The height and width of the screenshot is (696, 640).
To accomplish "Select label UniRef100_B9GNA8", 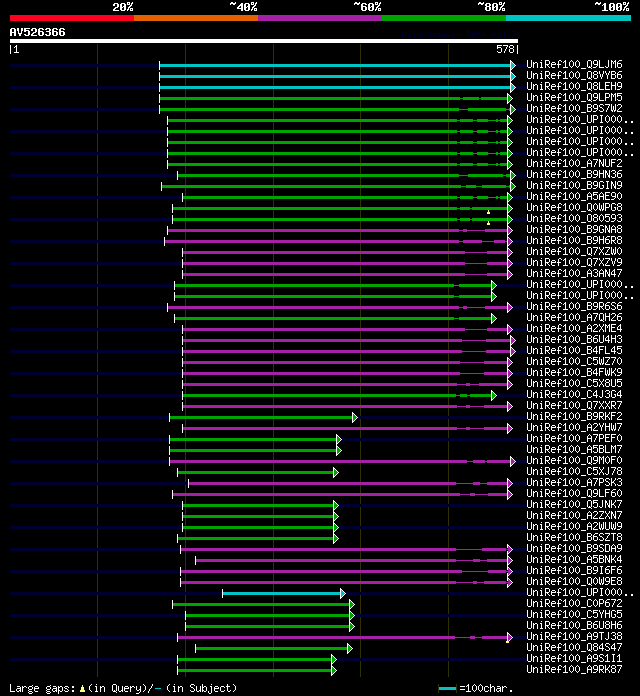I will [574, 229].
